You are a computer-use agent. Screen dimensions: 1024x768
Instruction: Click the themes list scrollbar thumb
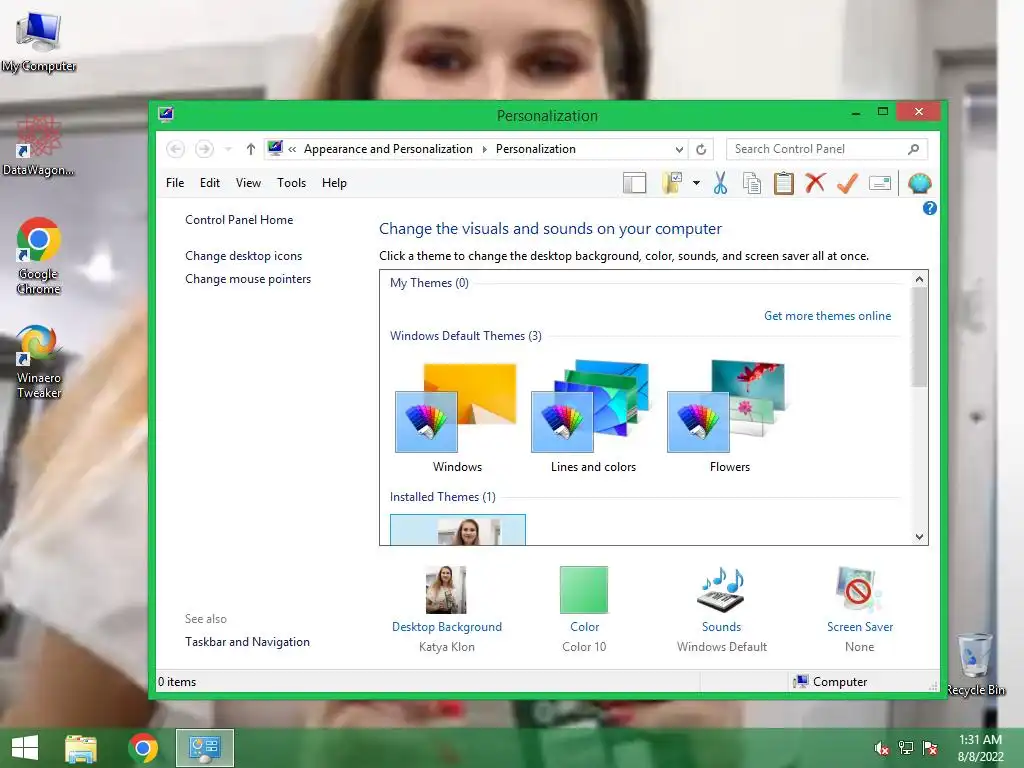pyautogui.click(x=920, y=337)
